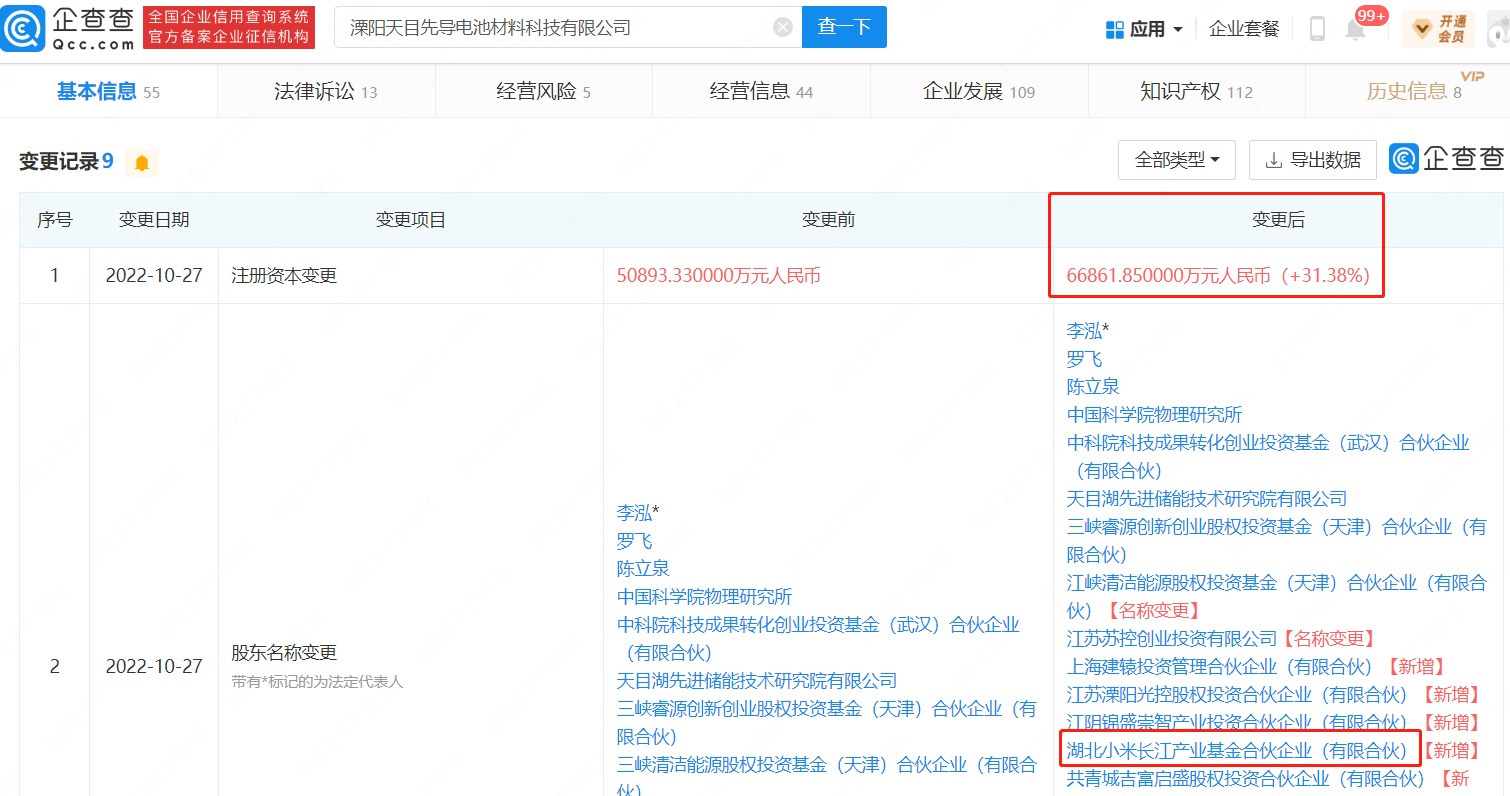Switch to the 基本信息 tab
Screen dimensions: 1510x796
[x=108, y=92]
